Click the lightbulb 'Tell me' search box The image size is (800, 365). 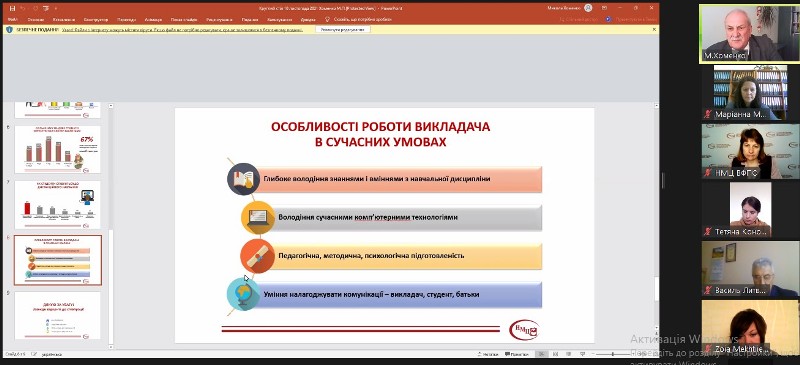(x=359, y=19)
